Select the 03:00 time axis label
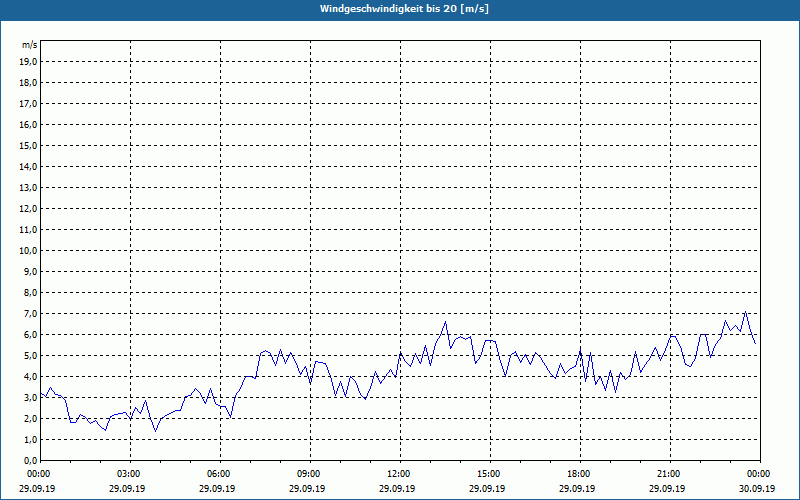 coord(130,474)
